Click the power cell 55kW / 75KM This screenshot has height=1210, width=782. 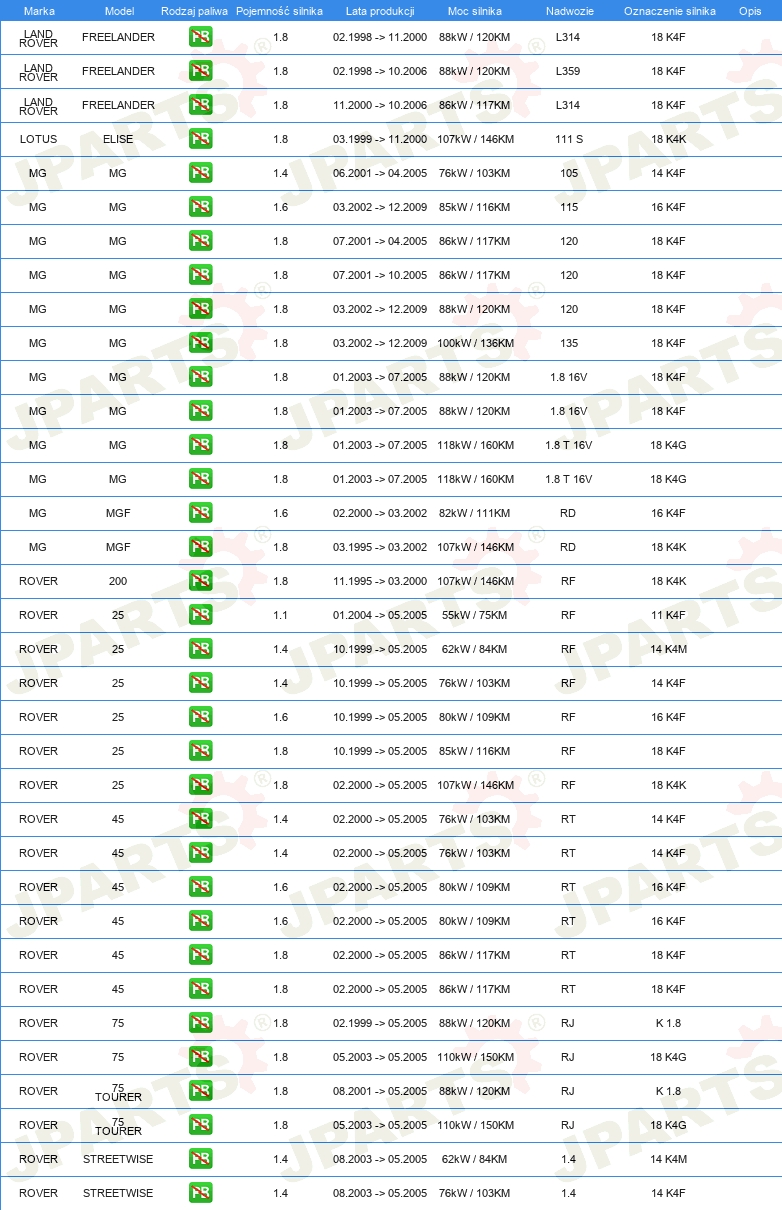coord(475,615)
